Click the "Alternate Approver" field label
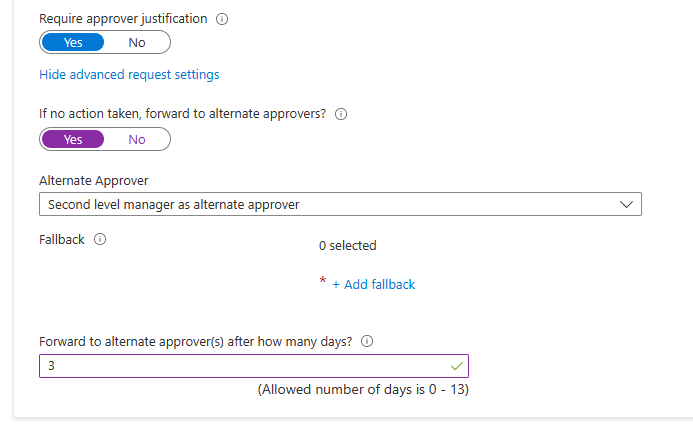Viewport: 693px width, 447px height. pos(93,181)
